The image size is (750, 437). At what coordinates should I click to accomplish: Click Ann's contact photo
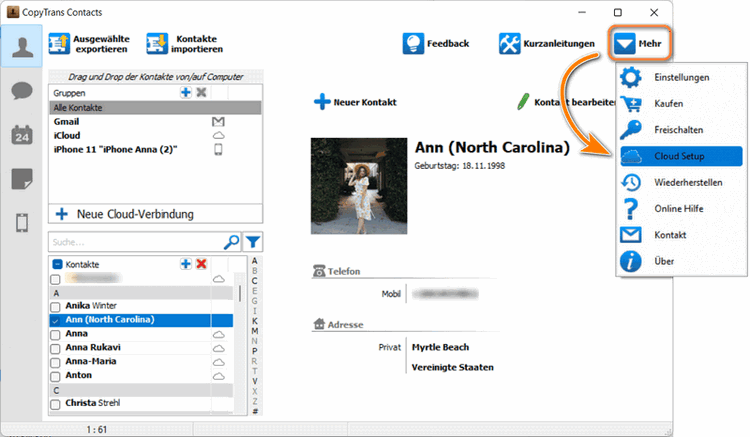[x=359, y=186]
